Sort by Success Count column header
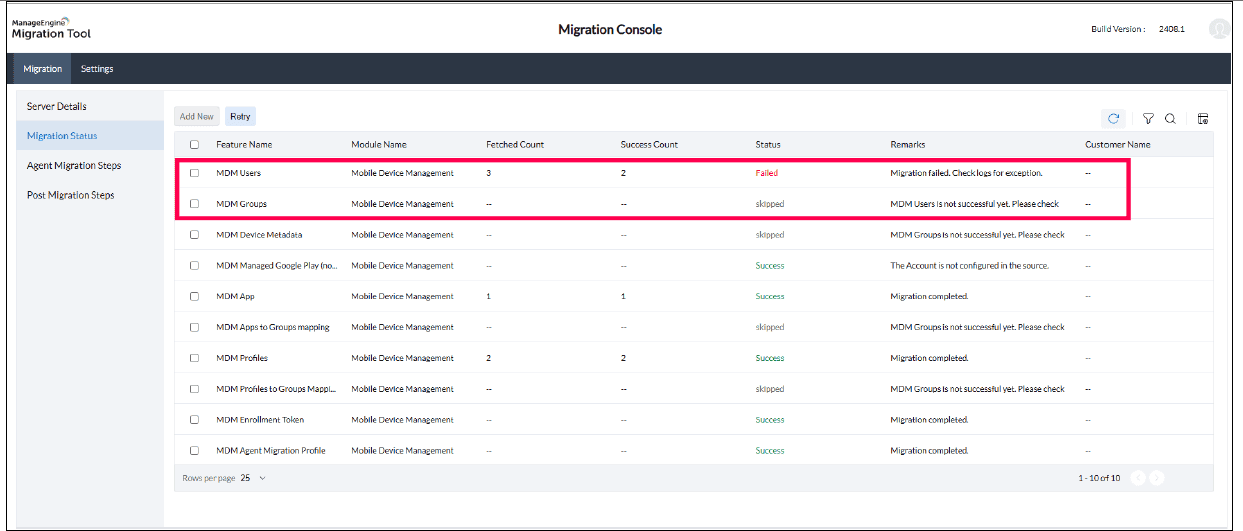This screenshot has width=1243, height=531. [x=650, y=145]
